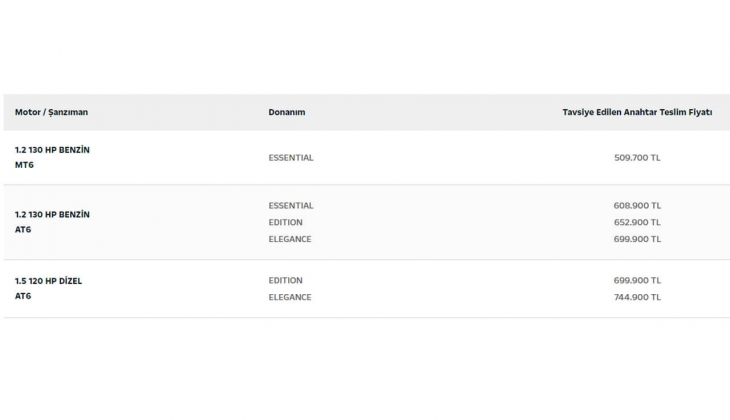Click the Motor / Şanzıman column header
The width and height of the screenshot is (730, 420).
51,112
